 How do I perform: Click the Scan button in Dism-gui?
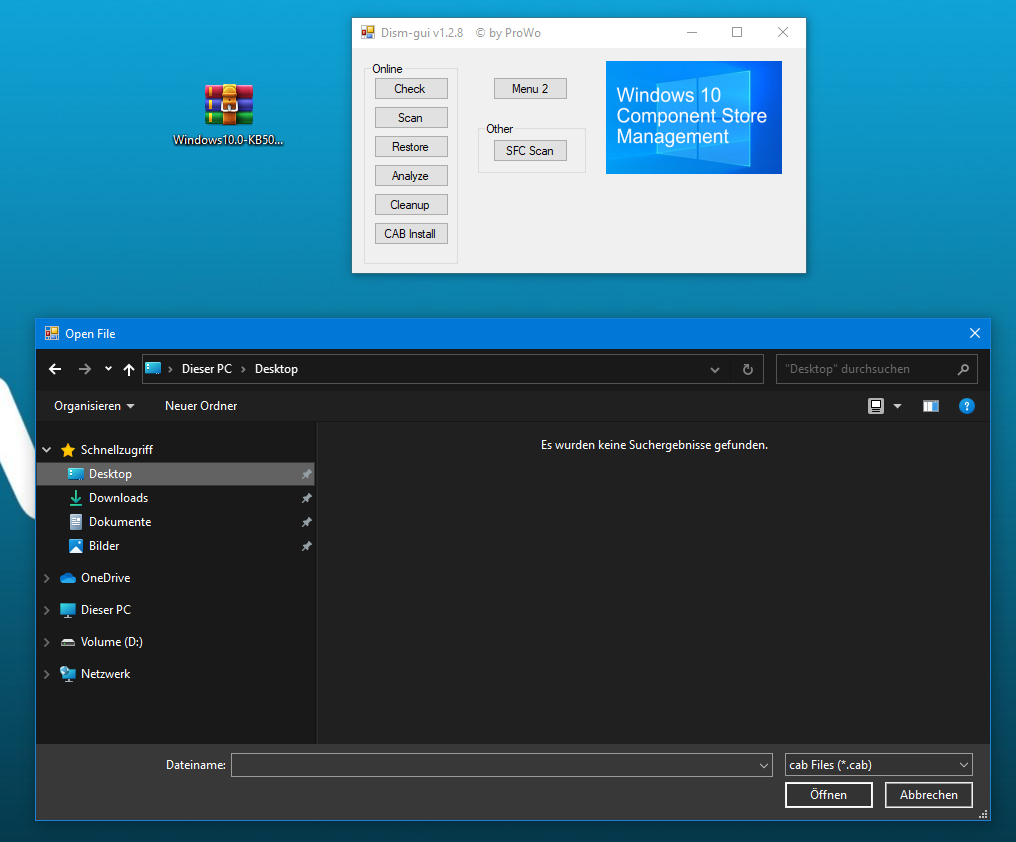coord(411,118)
